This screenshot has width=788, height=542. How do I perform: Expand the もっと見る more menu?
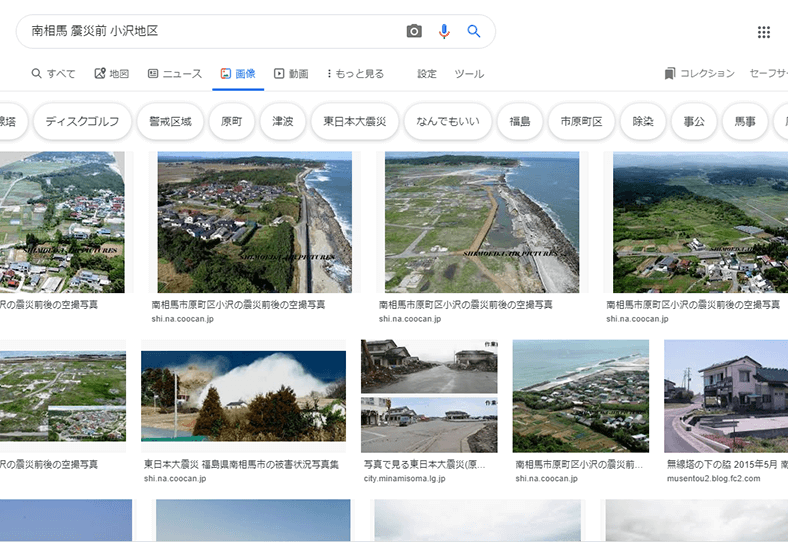355,74
